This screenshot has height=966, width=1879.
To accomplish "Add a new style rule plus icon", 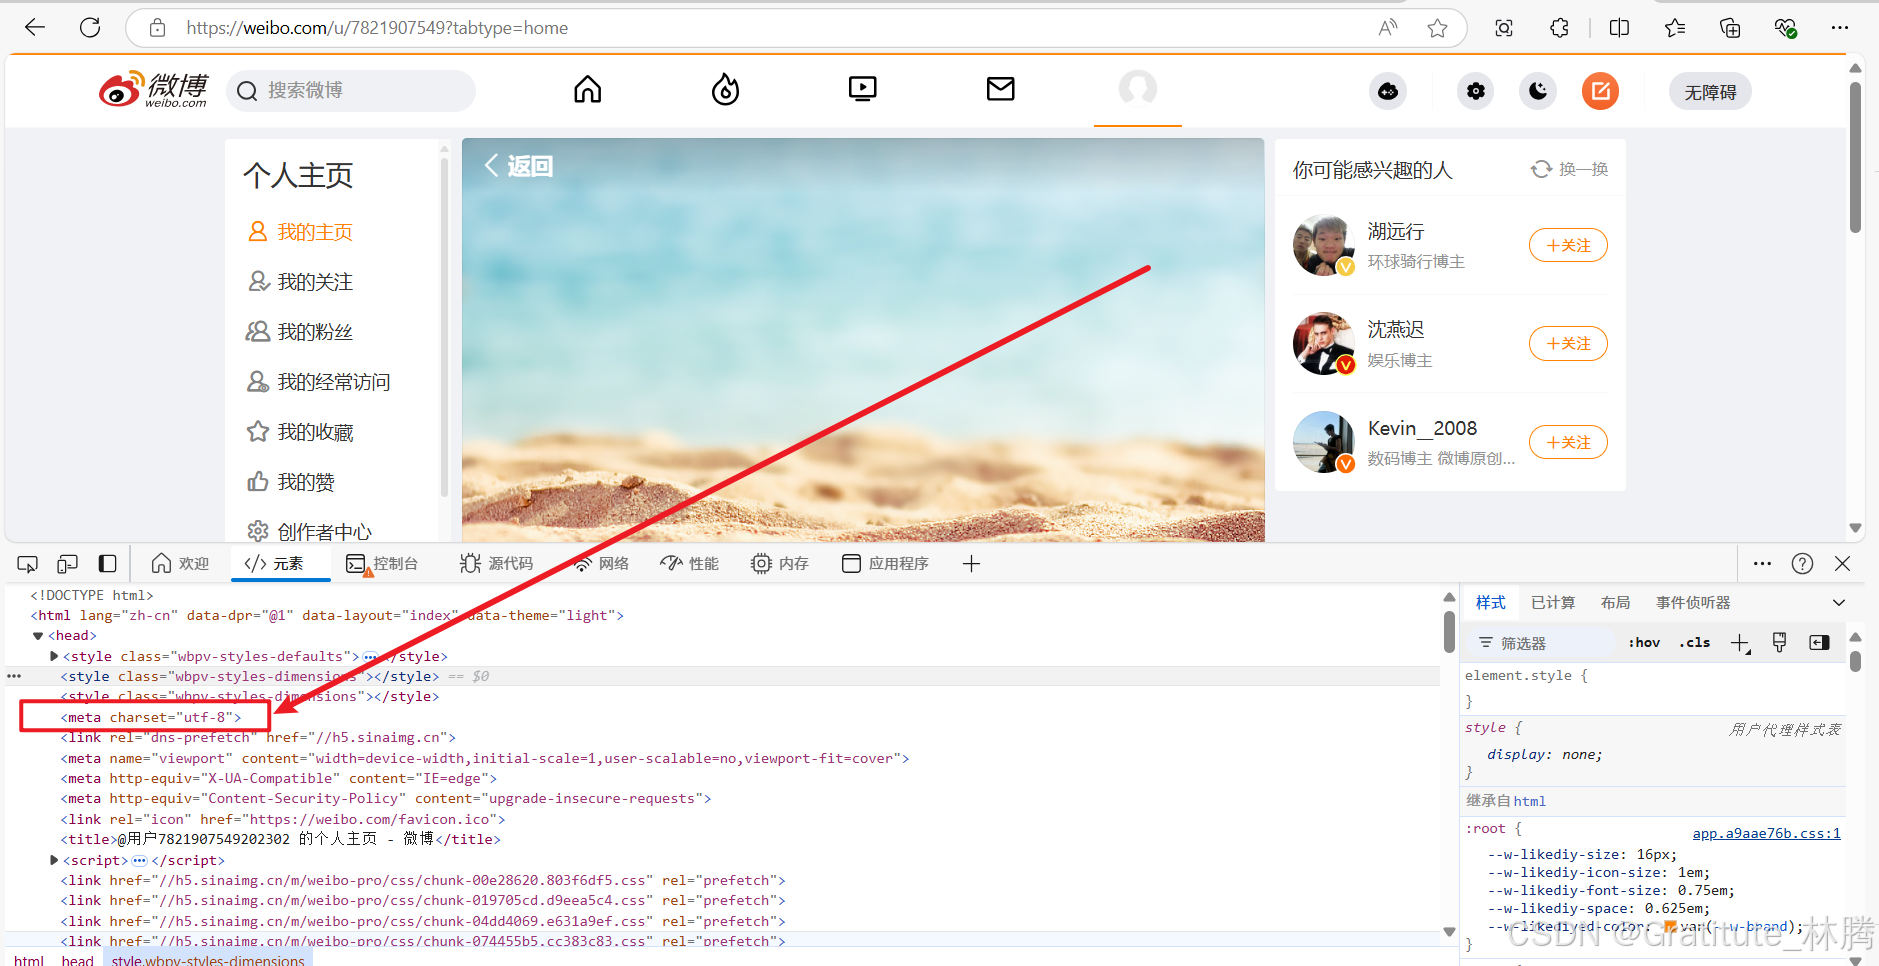I will (x=1740, y=643).
